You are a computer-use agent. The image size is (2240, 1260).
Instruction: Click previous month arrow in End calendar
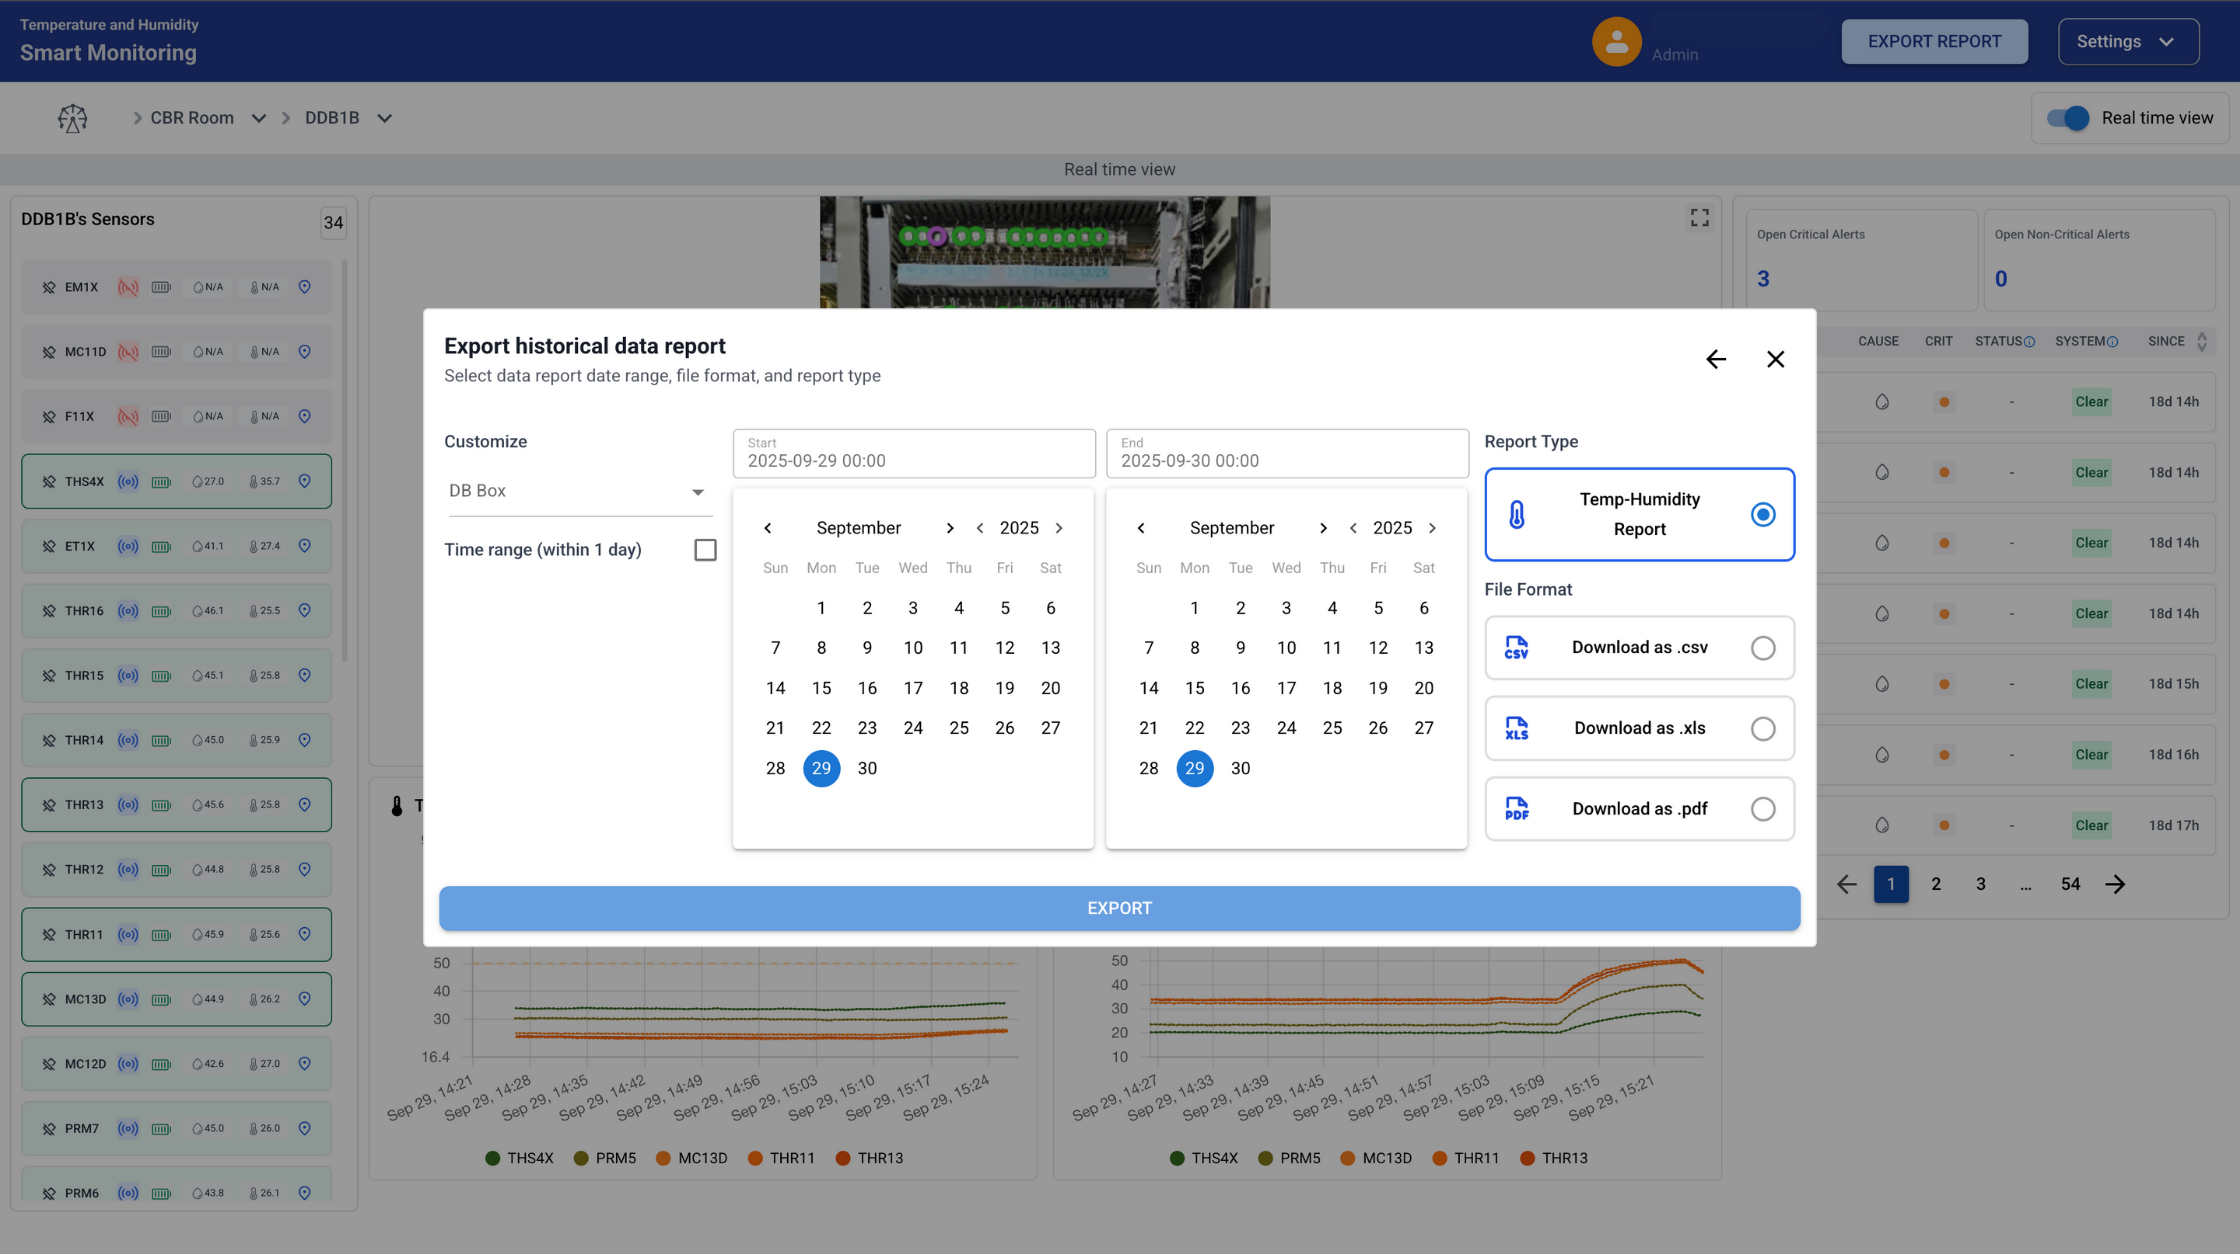[1141, 528]
